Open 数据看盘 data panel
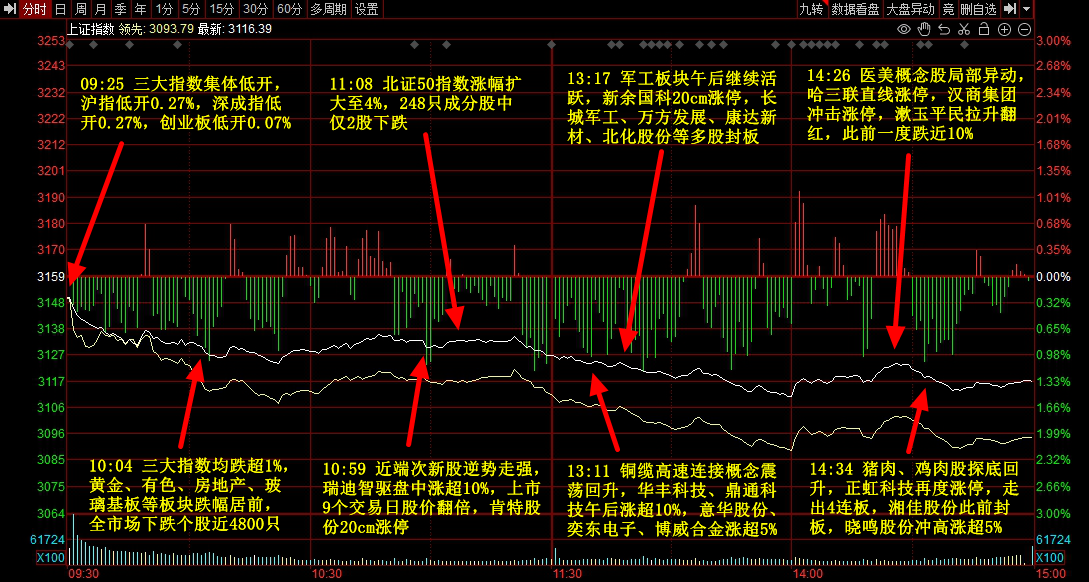This screenshot has width=1089, height=582. tap(855, 9)
